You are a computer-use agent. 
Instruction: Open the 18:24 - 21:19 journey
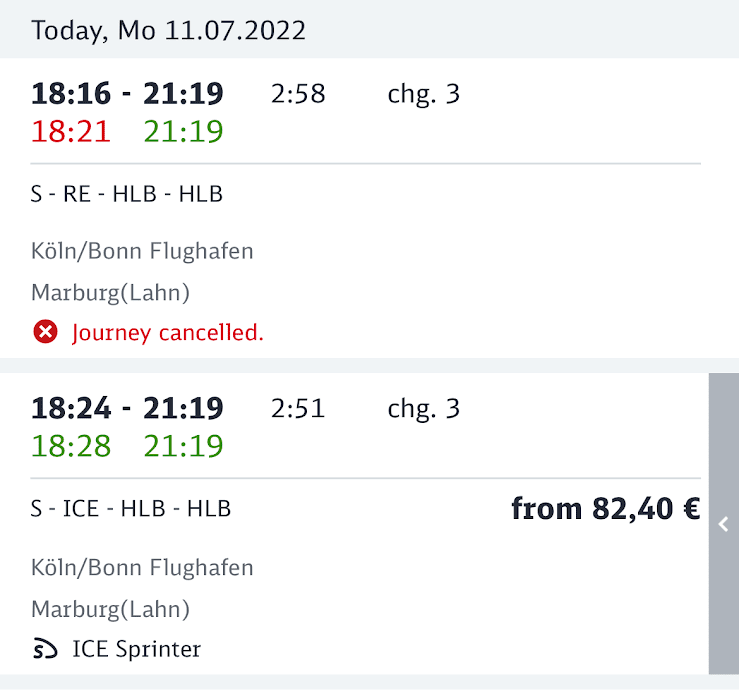click(127, 408)
